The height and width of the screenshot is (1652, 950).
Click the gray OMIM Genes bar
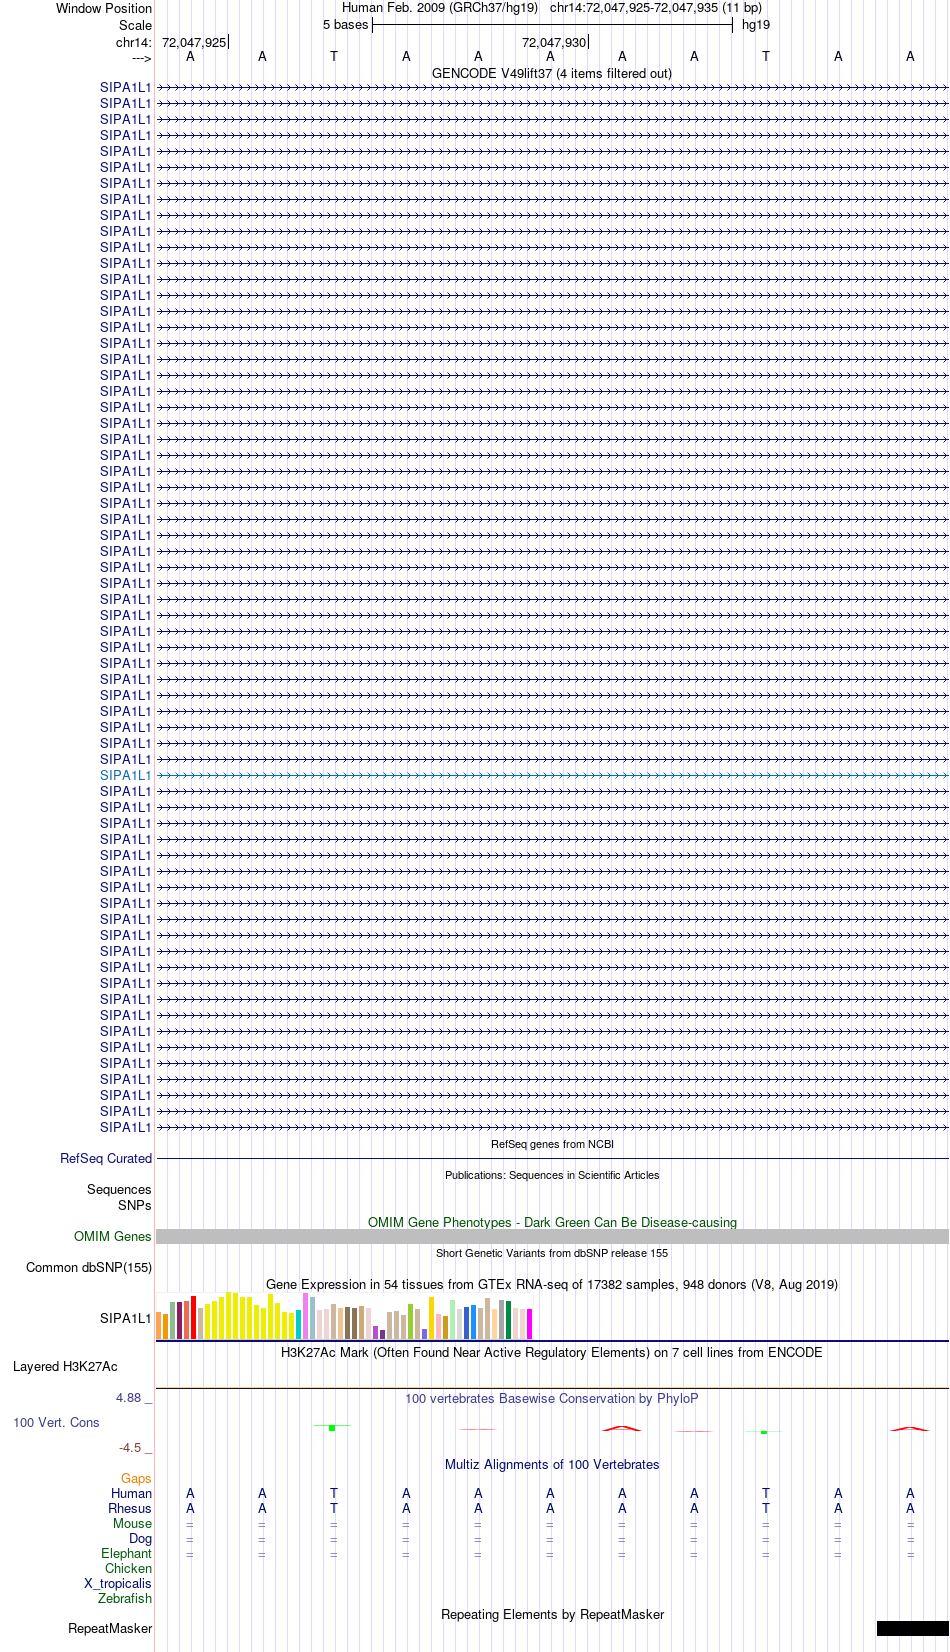click(x=552, y=1237)
